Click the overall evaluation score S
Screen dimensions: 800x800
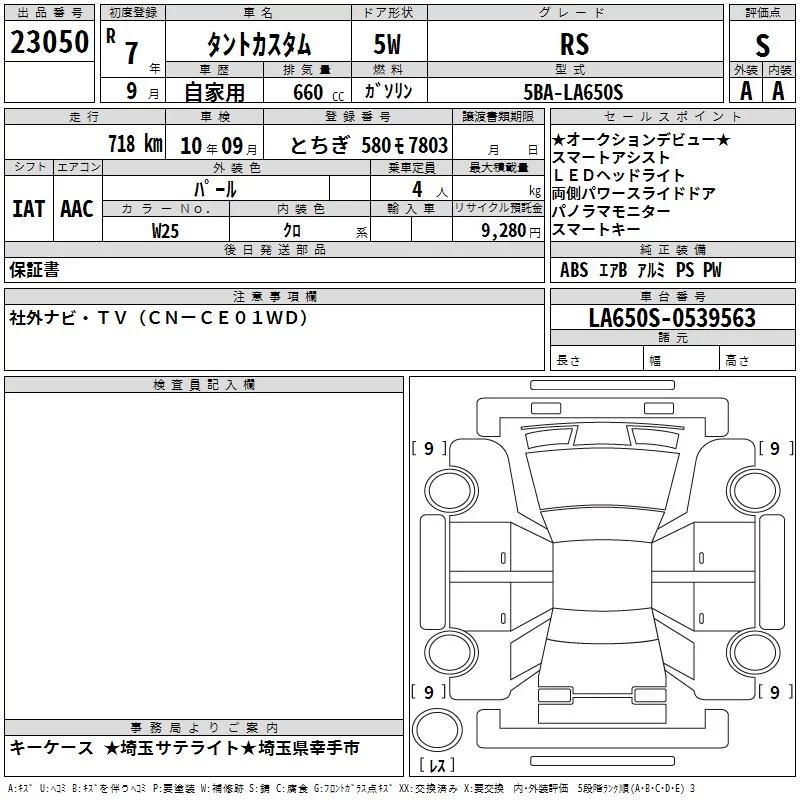click(x=762, y=45)
